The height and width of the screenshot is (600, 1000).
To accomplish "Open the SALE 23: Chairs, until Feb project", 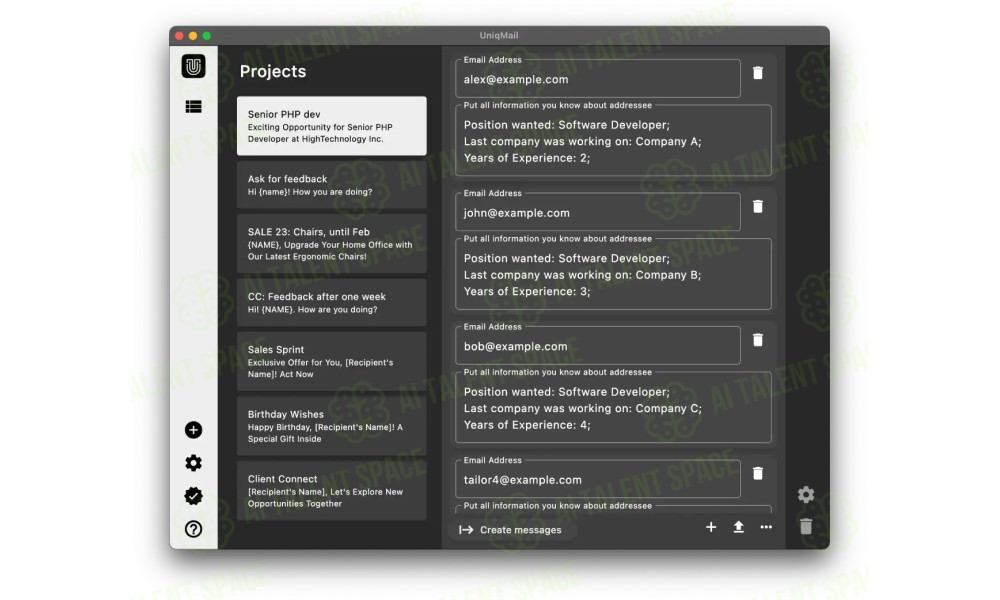I will click(x=332, y=244).
